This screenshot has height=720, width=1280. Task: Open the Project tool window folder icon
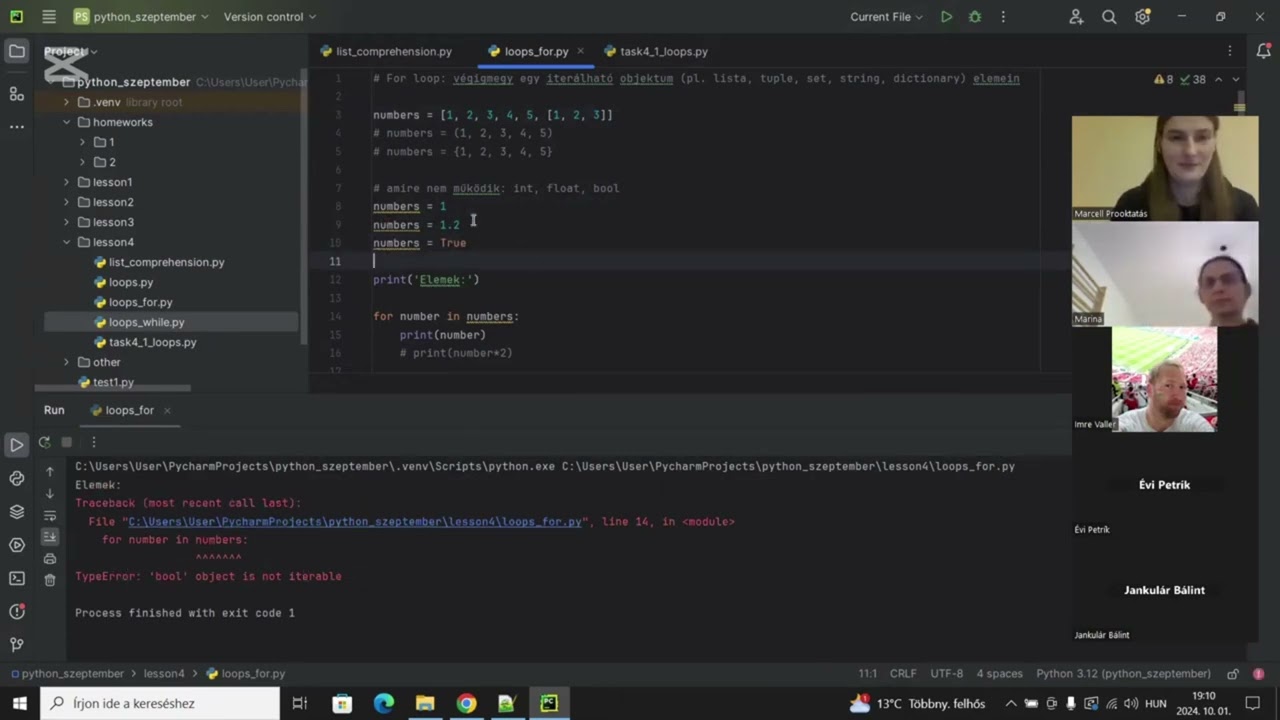pos(16,51)
